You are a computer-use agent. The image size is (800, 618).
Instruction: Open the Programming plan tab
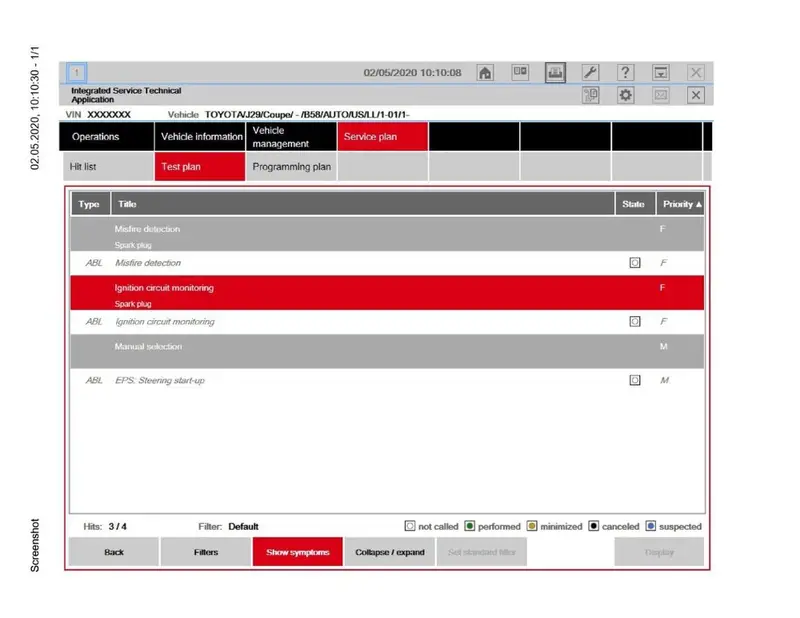(291, 167)
